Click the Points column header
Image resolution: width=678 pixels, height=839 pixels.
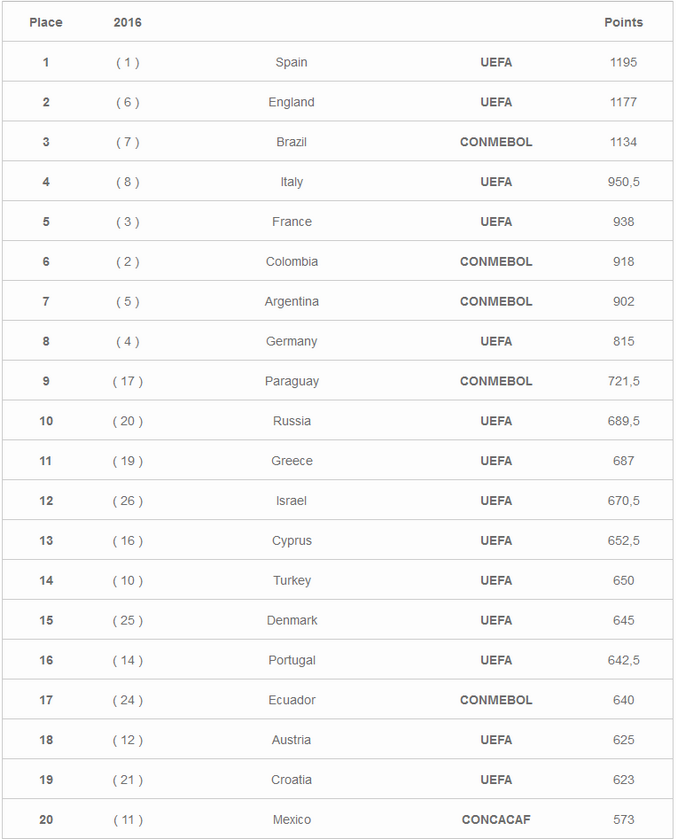click(x=623, y=22)
